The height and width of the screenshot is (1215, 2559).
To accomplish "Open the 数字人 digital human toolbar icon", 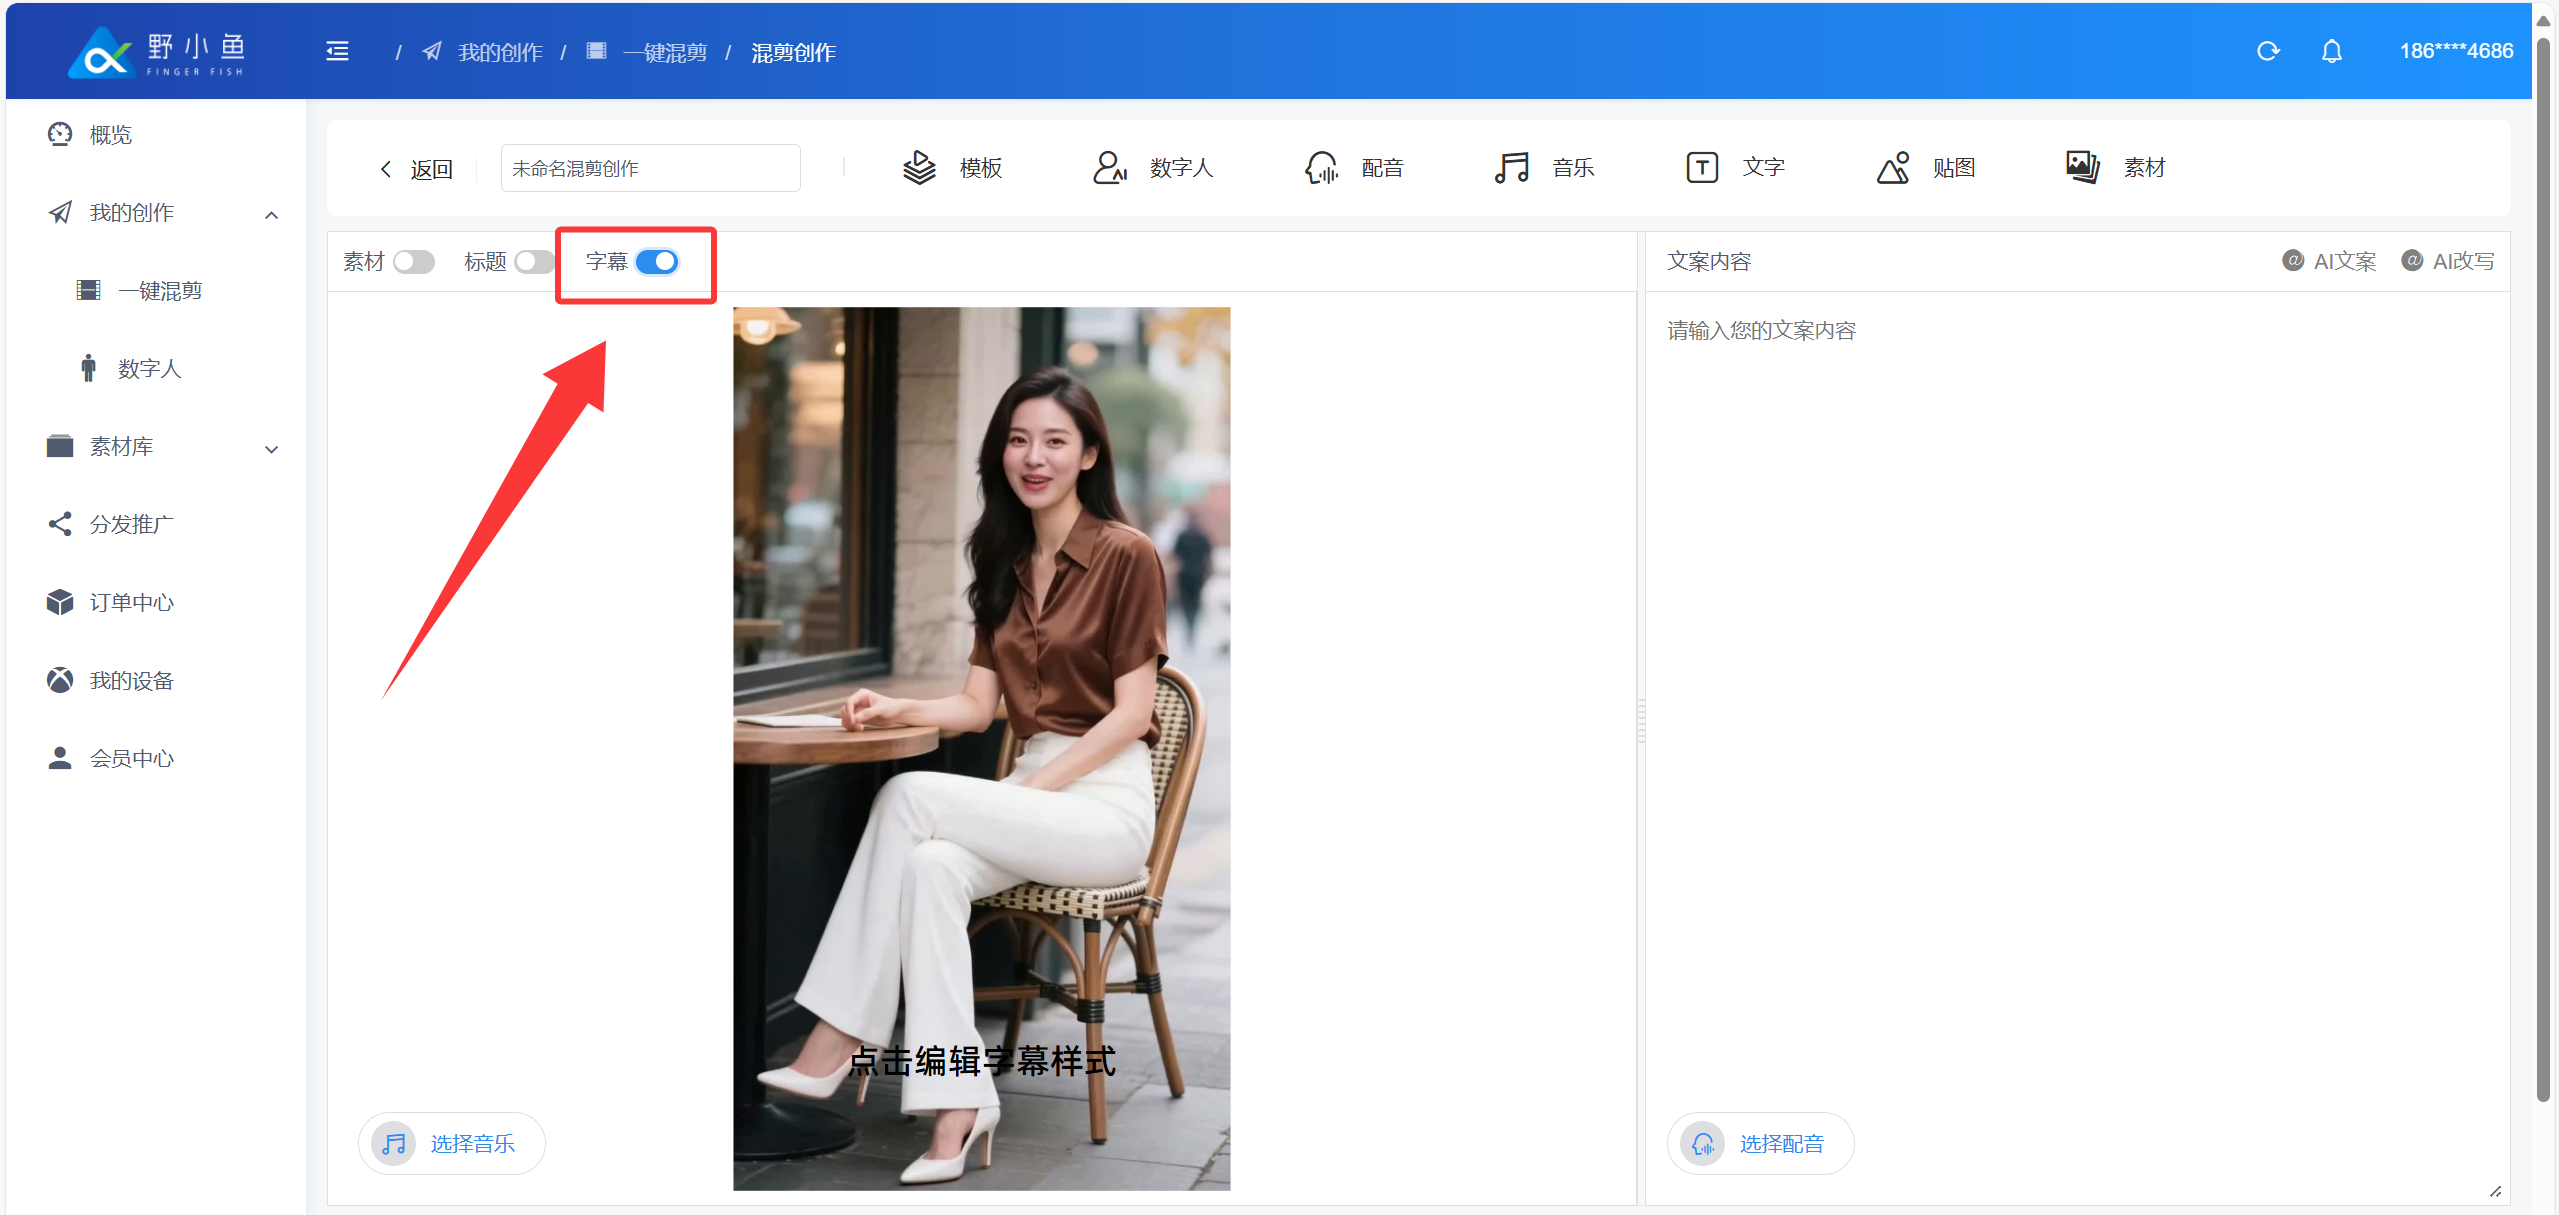I will pos(1109,168).
